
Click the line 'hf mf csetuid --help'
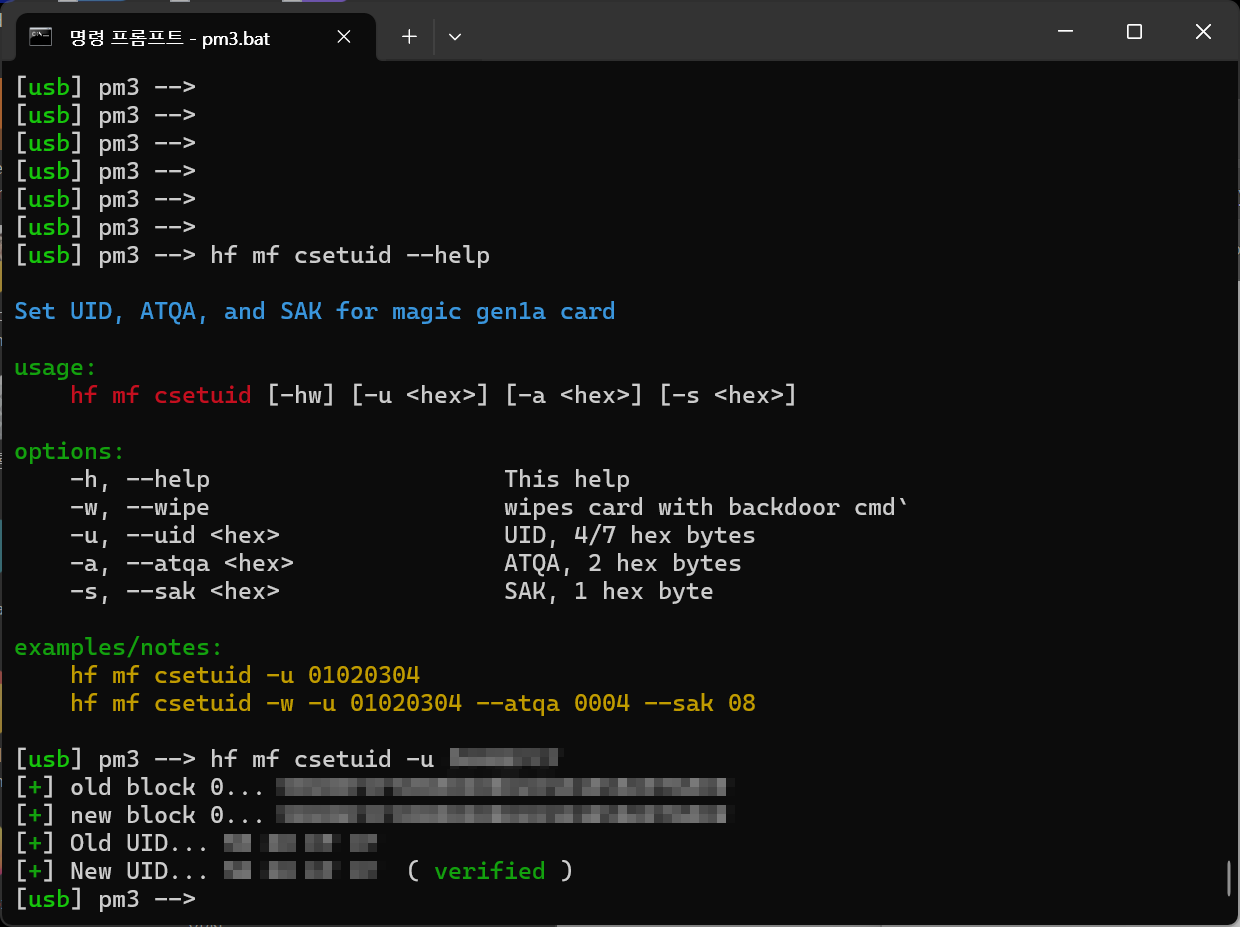click(350, 255)
